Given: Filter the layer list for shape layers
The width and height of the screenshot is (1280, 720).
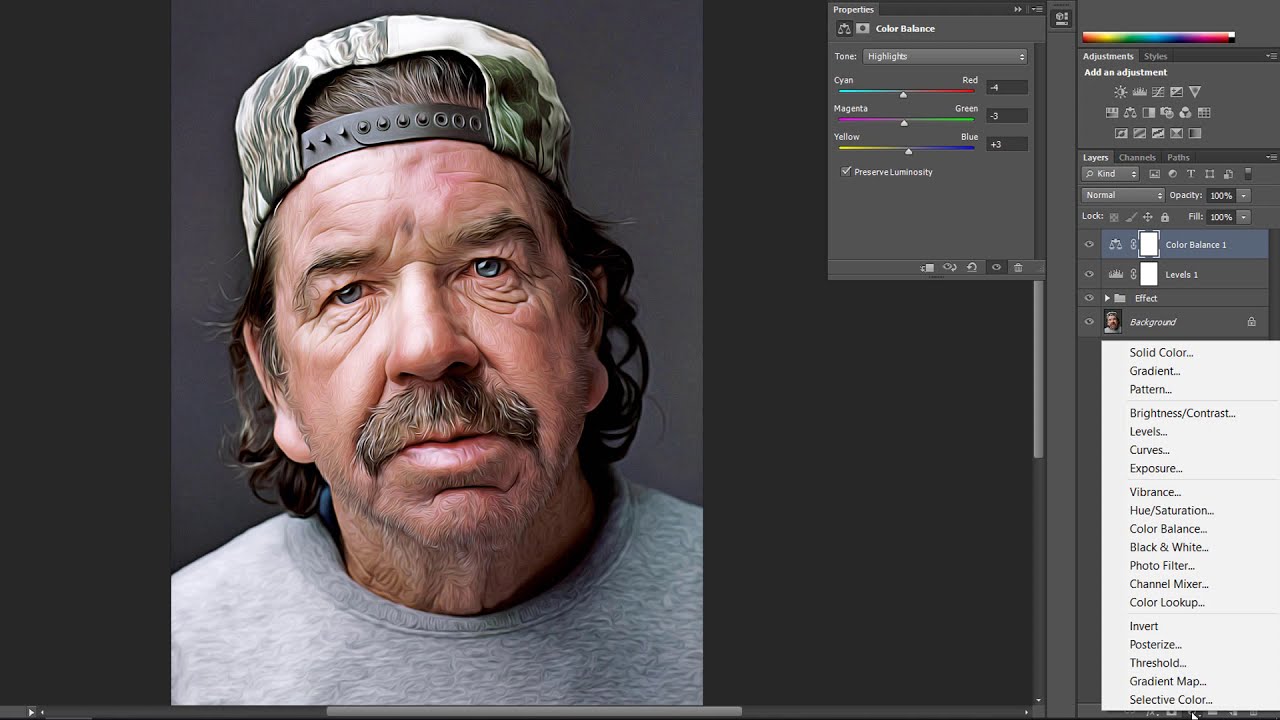Looking at the screenshot, I should coord(1209,174).
